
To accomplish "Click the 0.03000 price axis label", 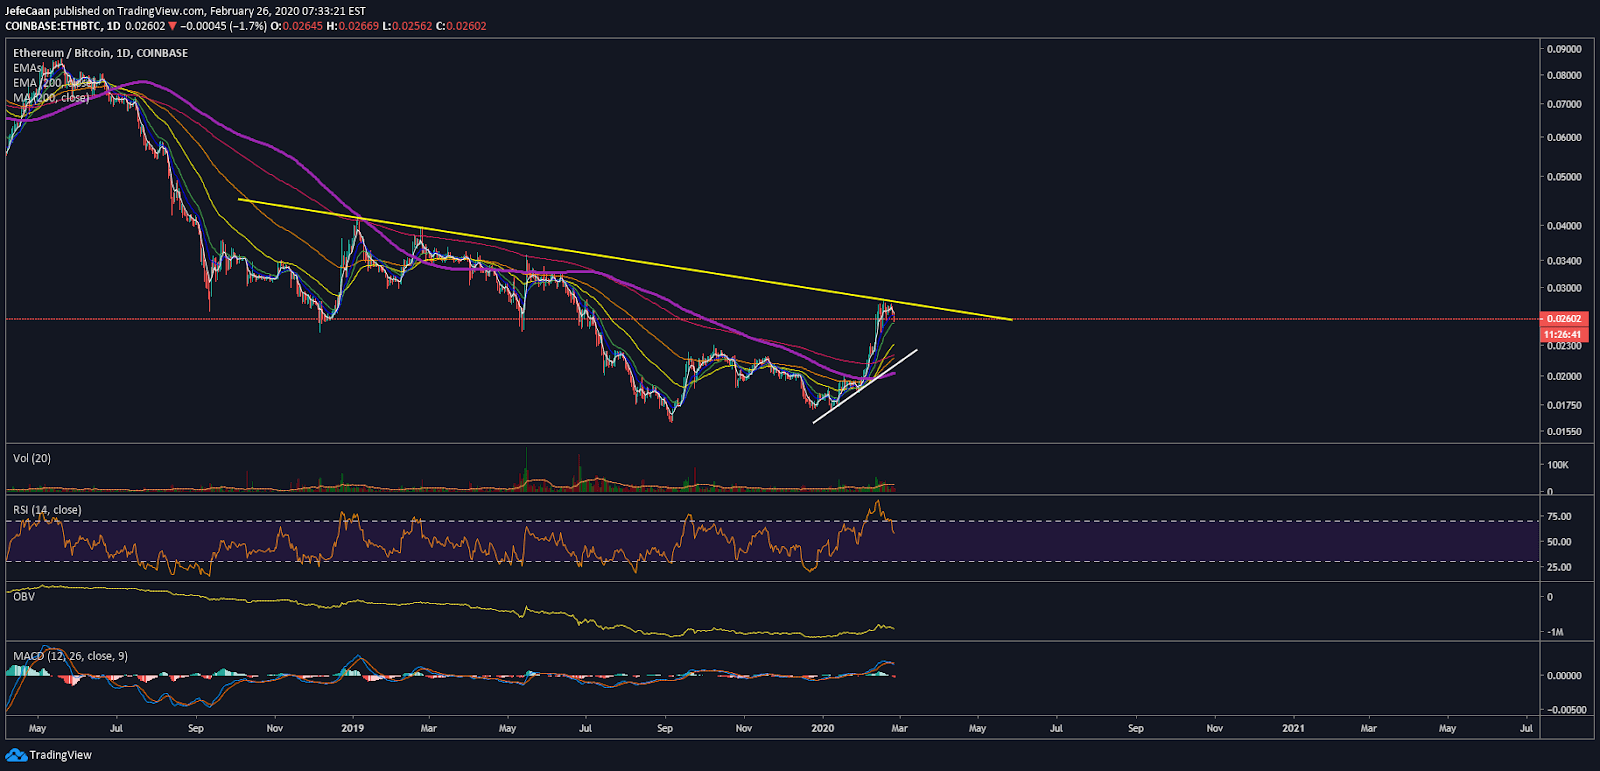I will tap(1564, 288).
